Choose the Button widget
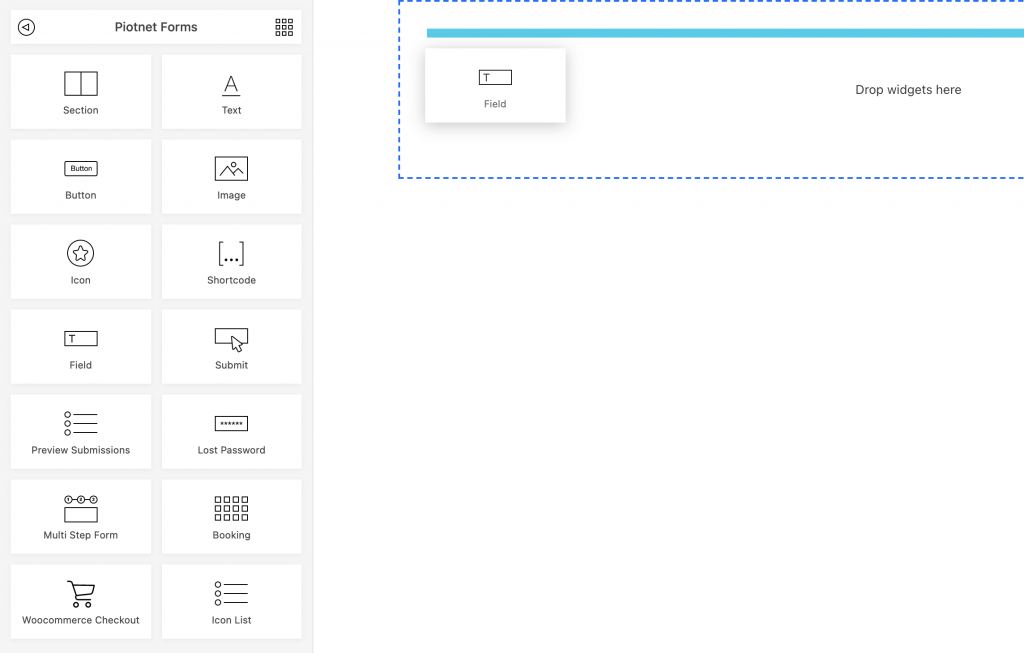This screenshot has width=1024, height=653. point(81,176)
